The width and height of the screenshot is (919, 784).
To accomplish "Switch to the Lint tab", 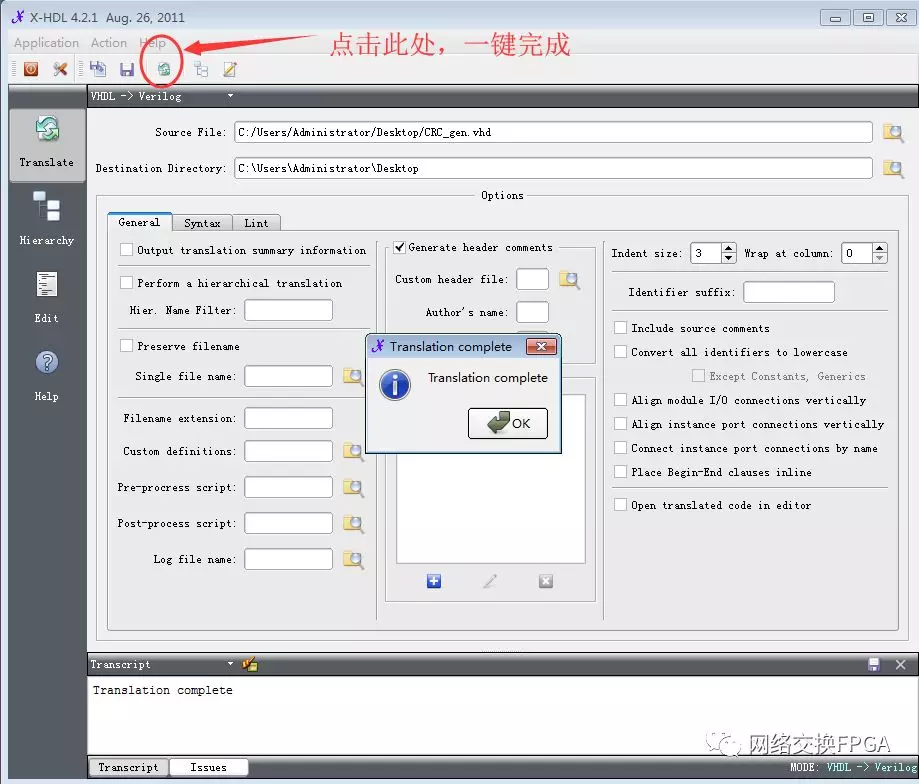I will point(256,223).
